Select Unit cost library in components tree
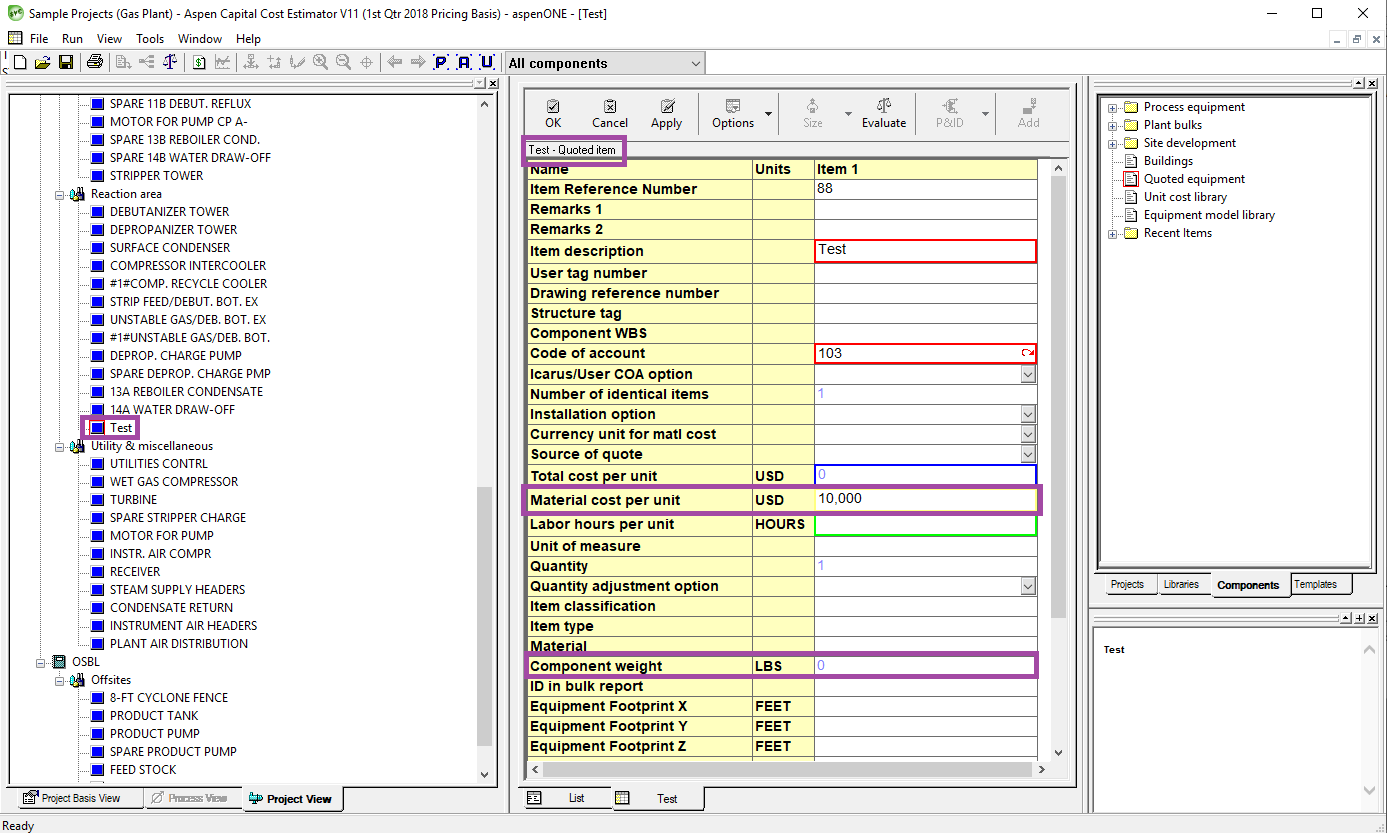The image size is (1387, 833). point(1185,197)
